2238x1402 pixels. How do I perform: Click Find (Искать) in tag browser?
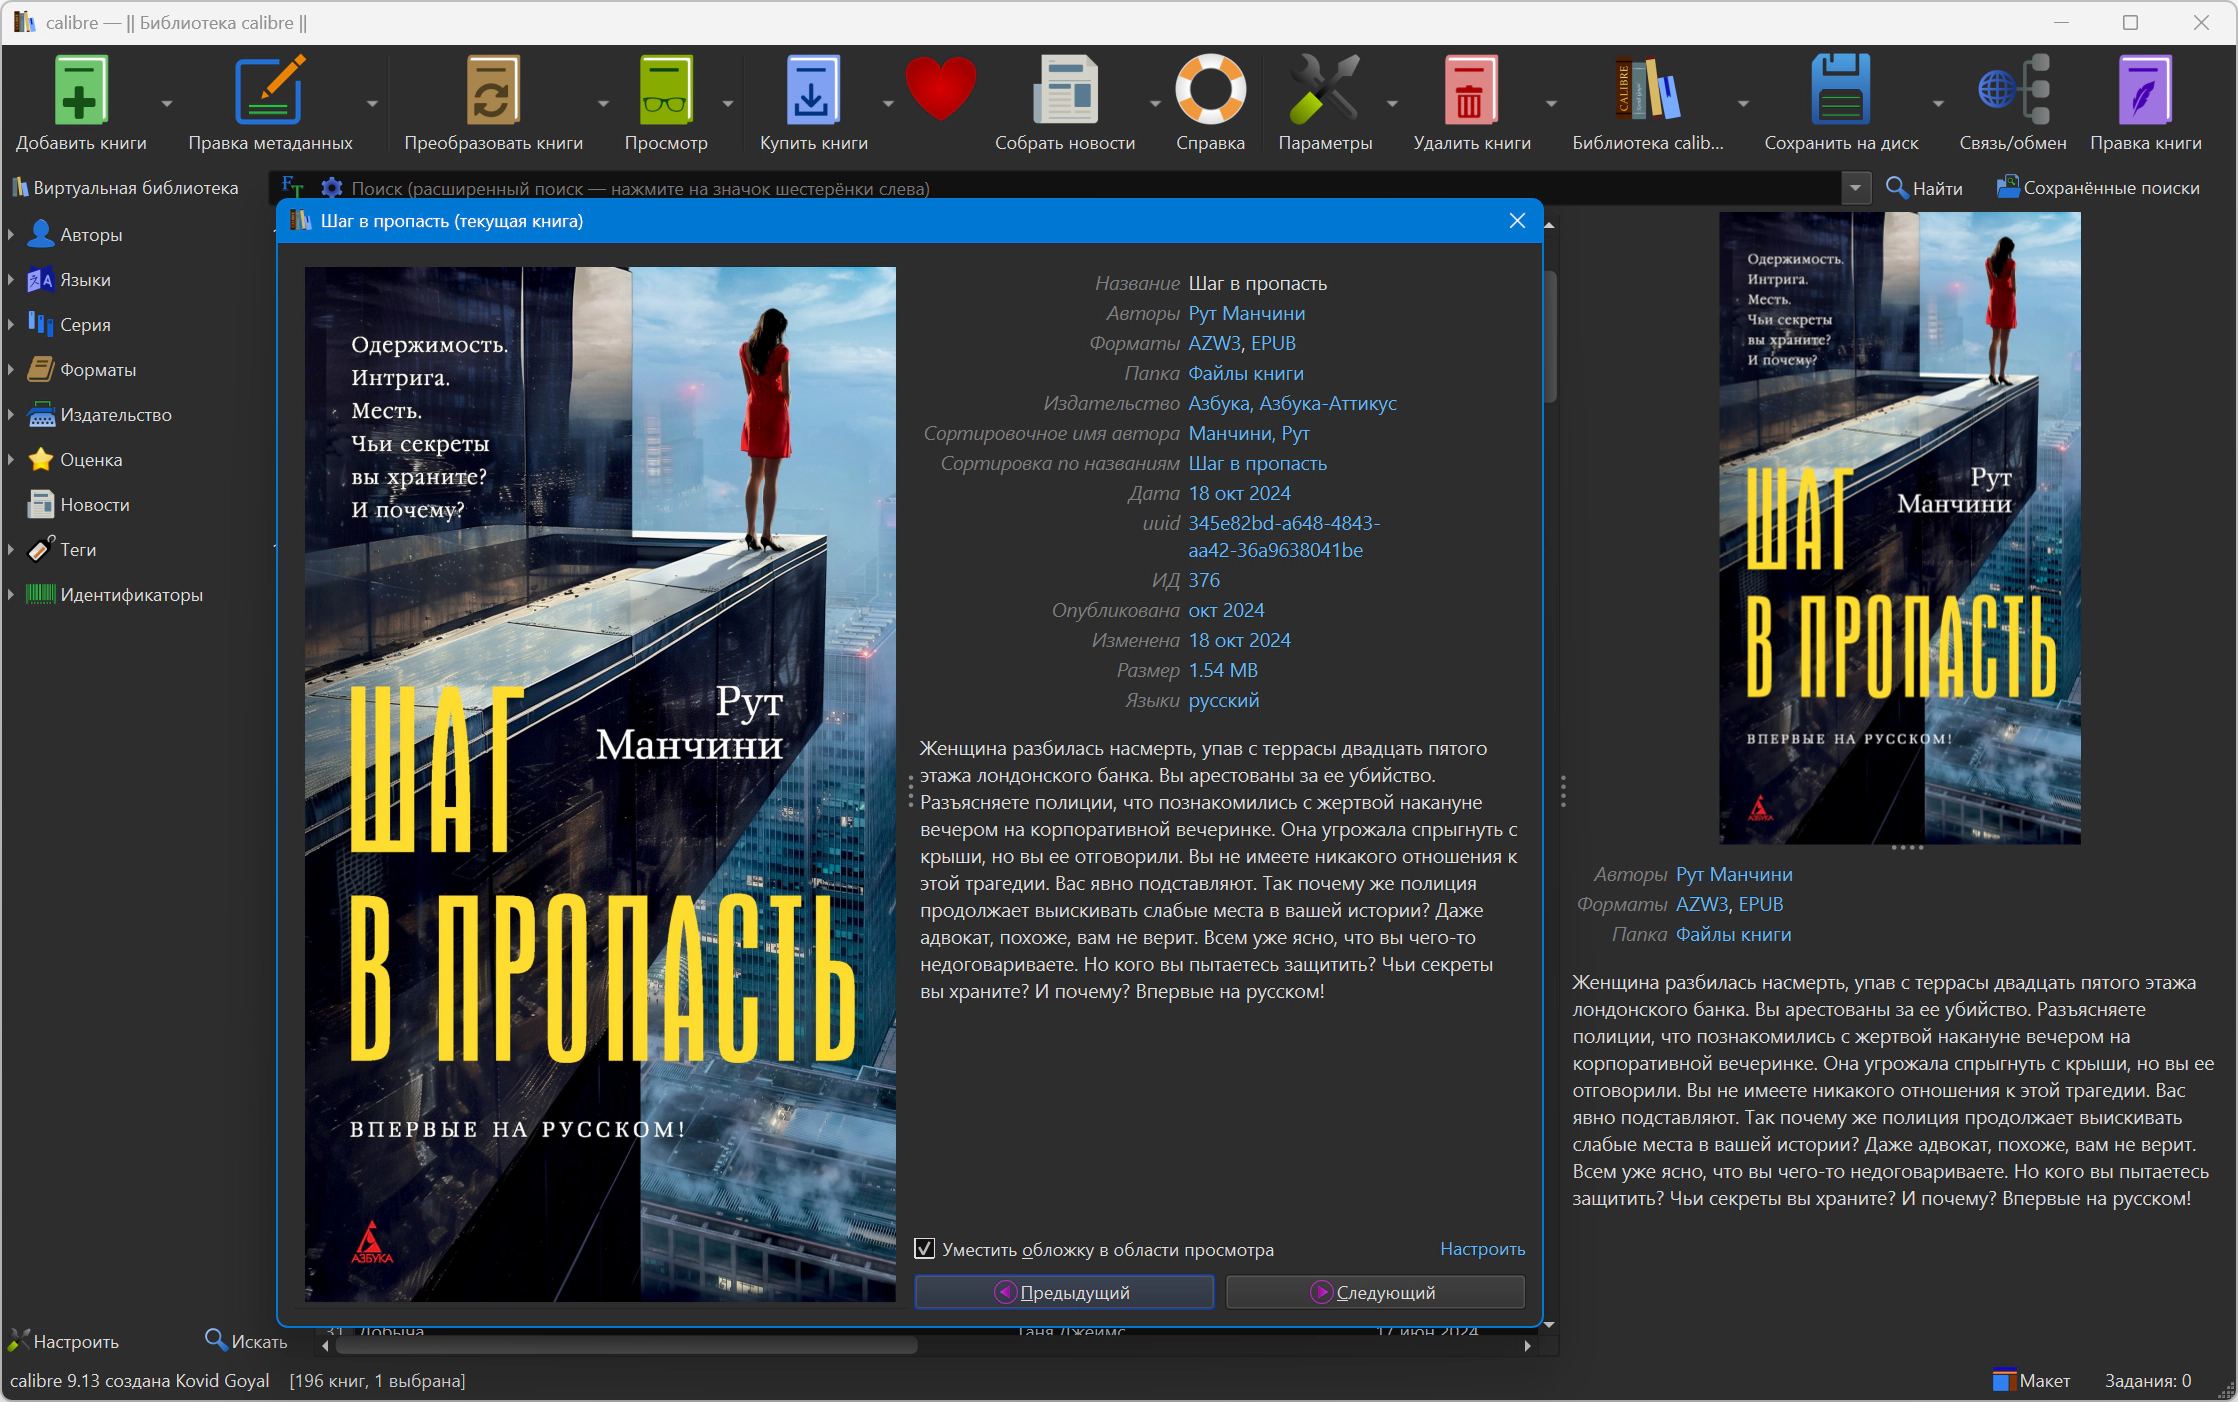(246, 1341)
